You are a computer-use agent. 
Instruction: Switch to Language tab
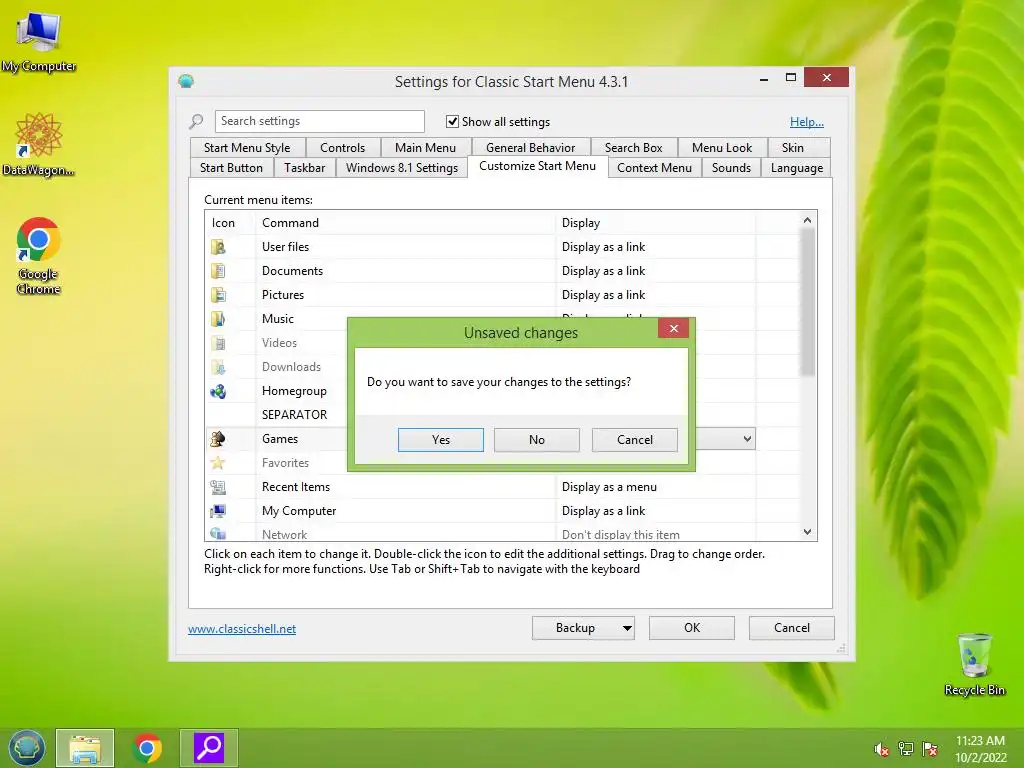797,168
